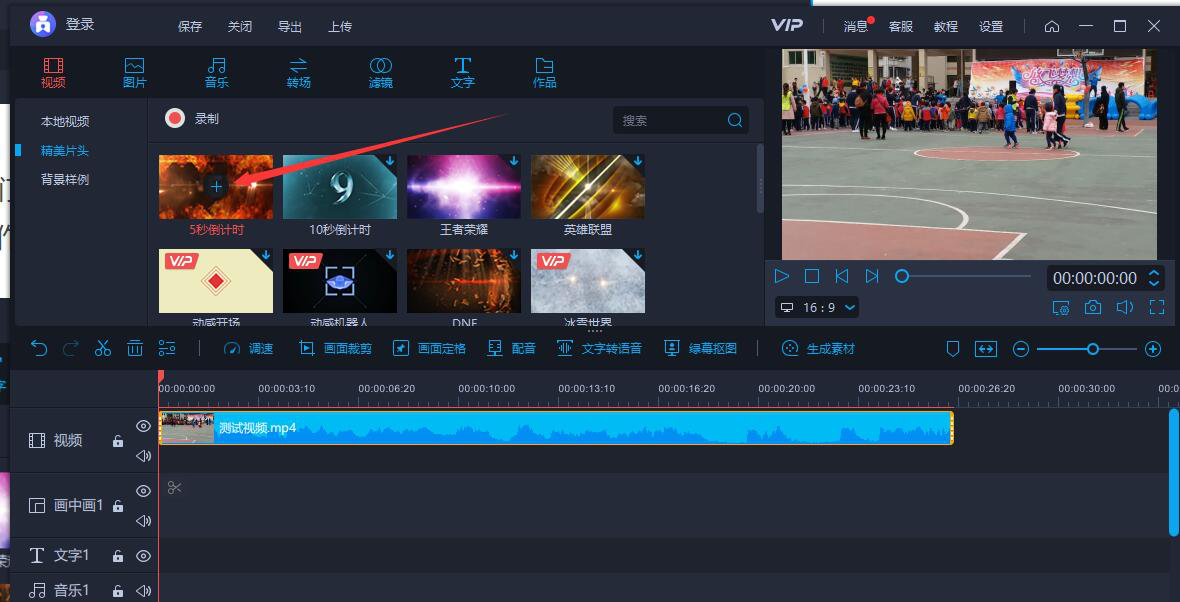Click 关闭 in the top menu
The width and height of the screenshot is (1180, 602).
tap(240, 26)
